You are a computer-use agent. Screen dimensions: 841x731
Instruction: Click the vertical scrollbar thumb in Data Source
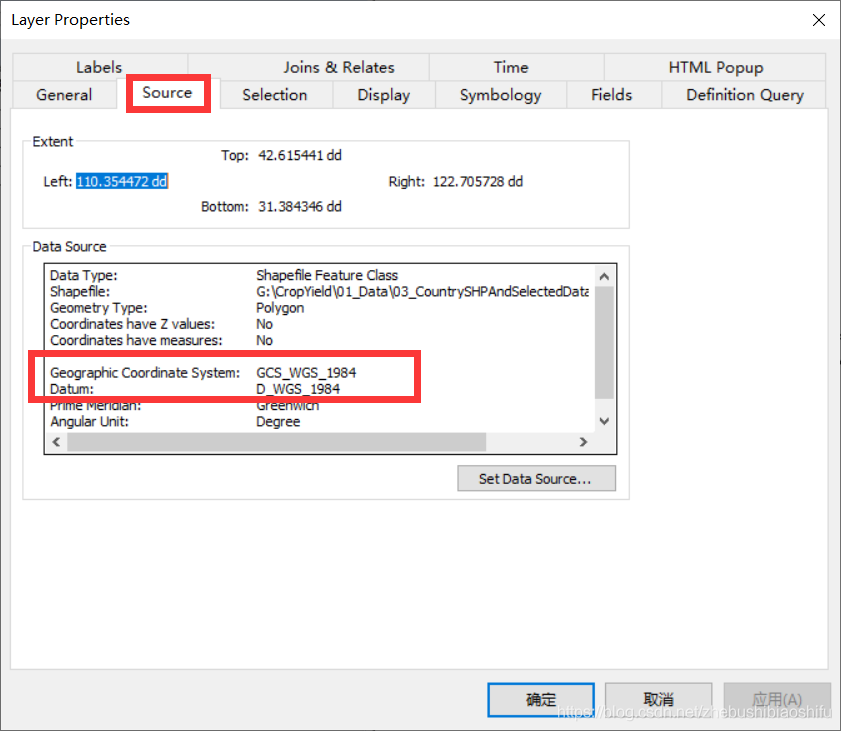(x=604, y=343)
